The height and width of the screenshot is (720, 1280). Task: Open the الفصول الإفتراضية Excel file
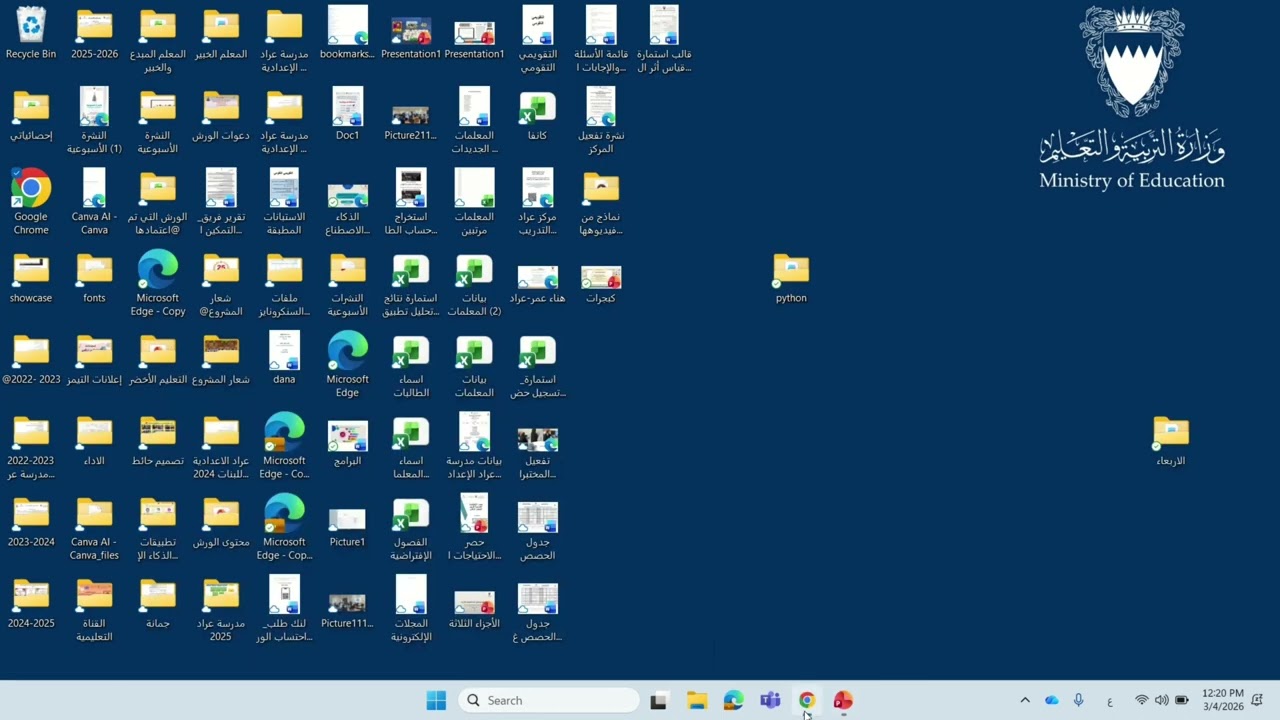[411, 528]
